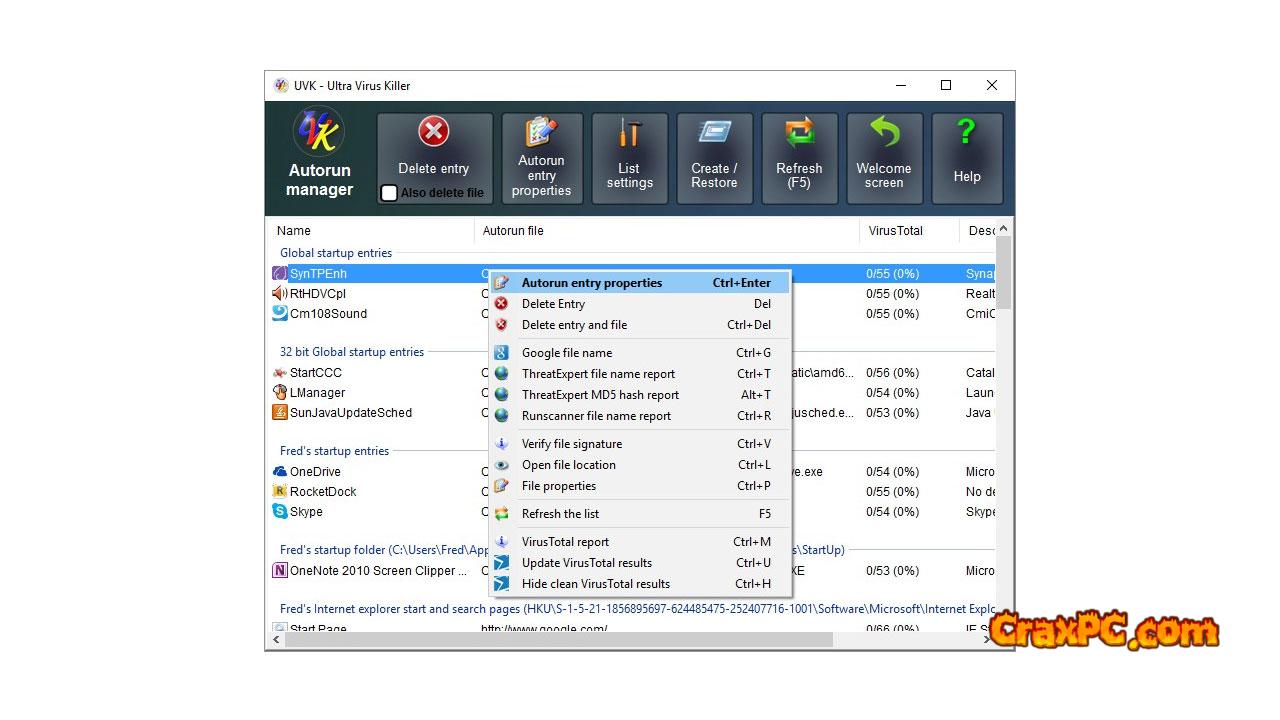Select the RocketDock startup entry
This screenshot has width=1280, height=720.
(x=323, y=492)
